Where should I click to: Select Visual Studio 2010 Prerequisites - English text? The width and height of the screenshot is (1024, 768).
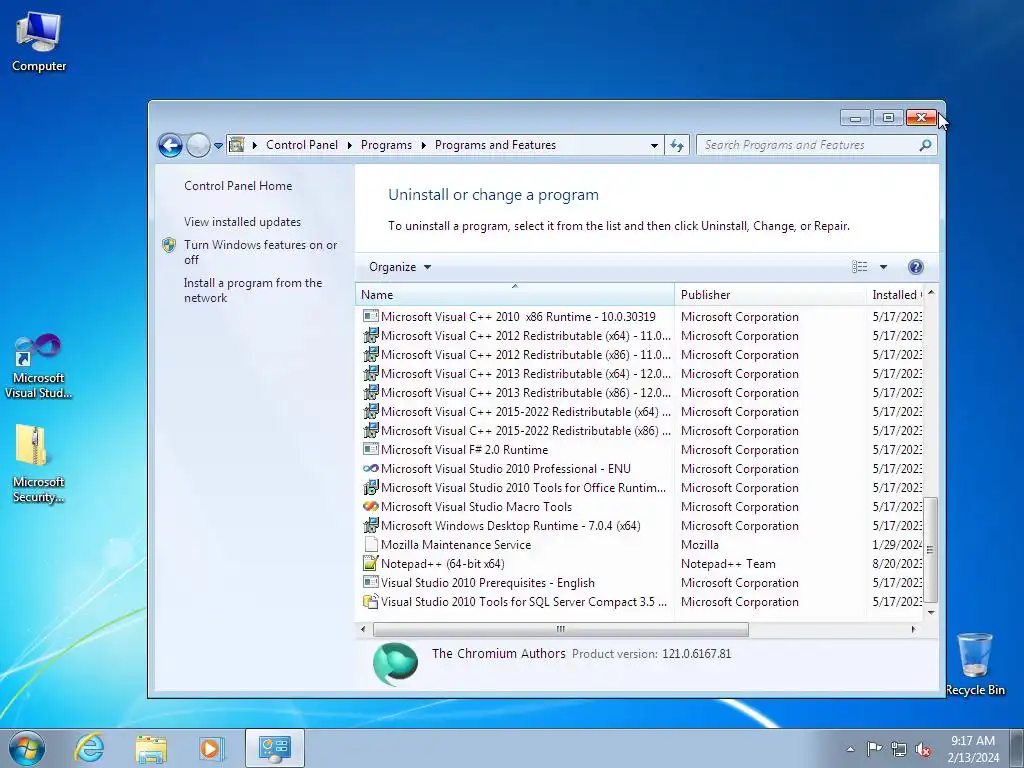point(488,583)
